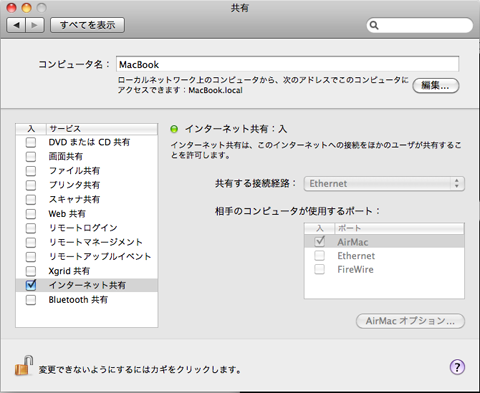480x393 pixels.
Task: Enable スキャナ共有 checkbox
Action: 31,199
